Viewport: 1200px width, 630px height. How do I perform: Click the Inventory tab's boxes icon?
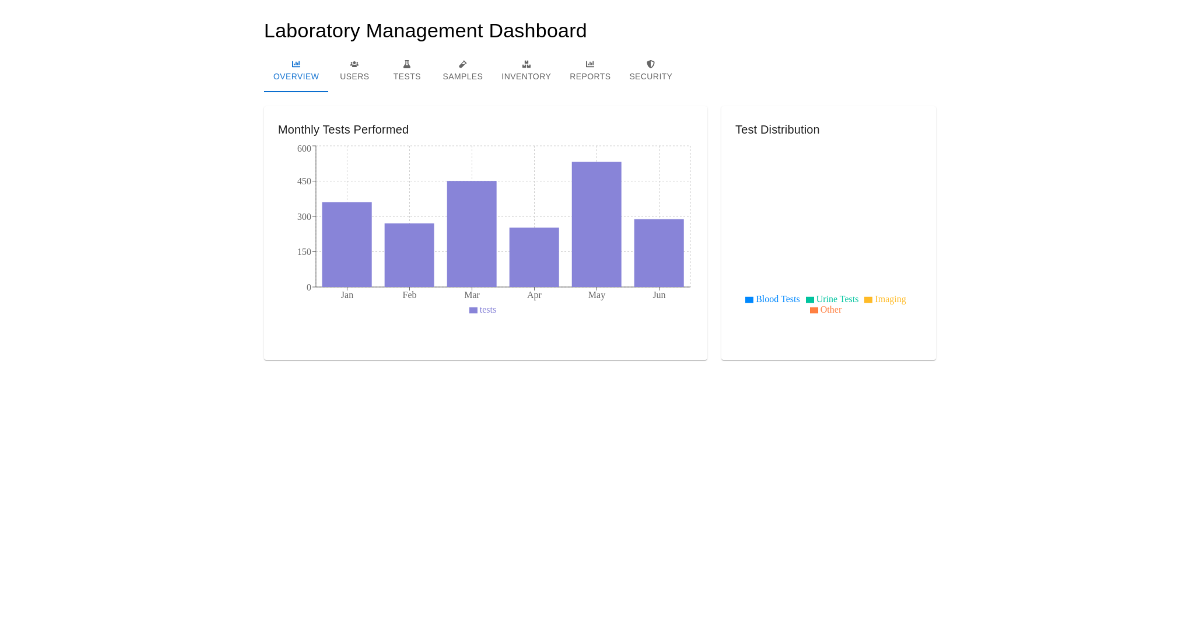526,64
